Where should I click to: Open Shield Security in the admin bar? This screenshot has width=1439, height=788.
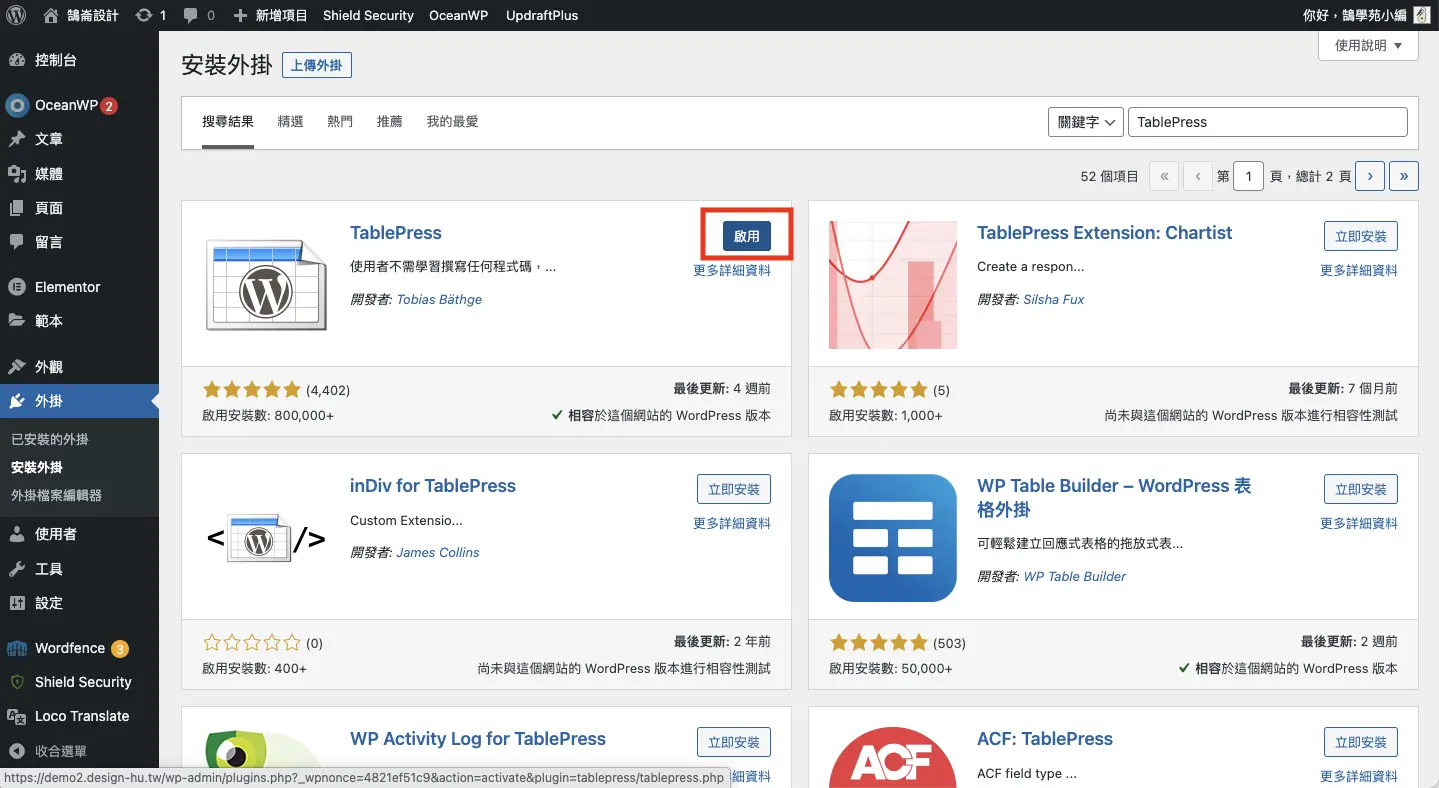tap(368, 15)
